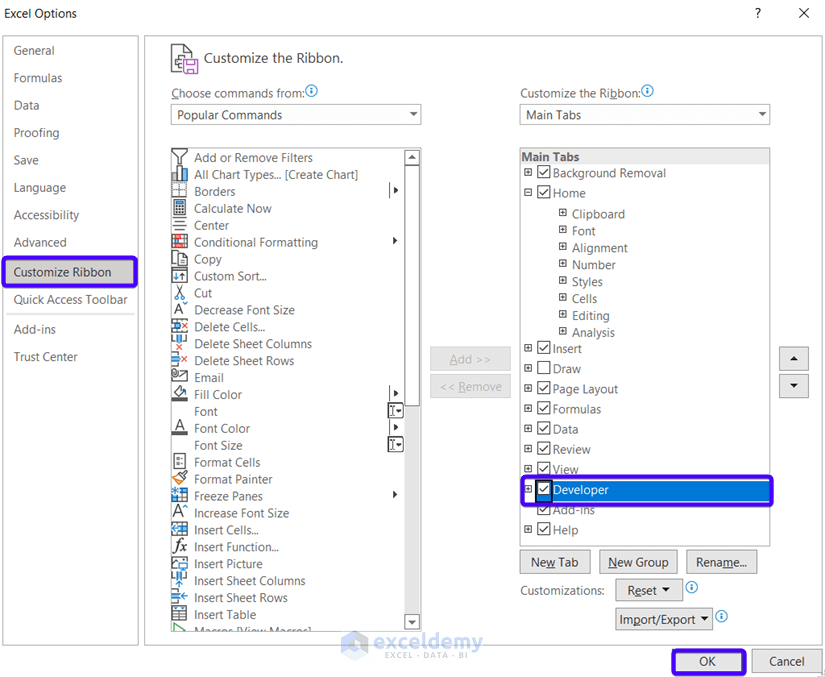825x677 pixels.
Task: Uncheck the Background Removal tab
Action: pyautogui.click(x=543, y=172)
